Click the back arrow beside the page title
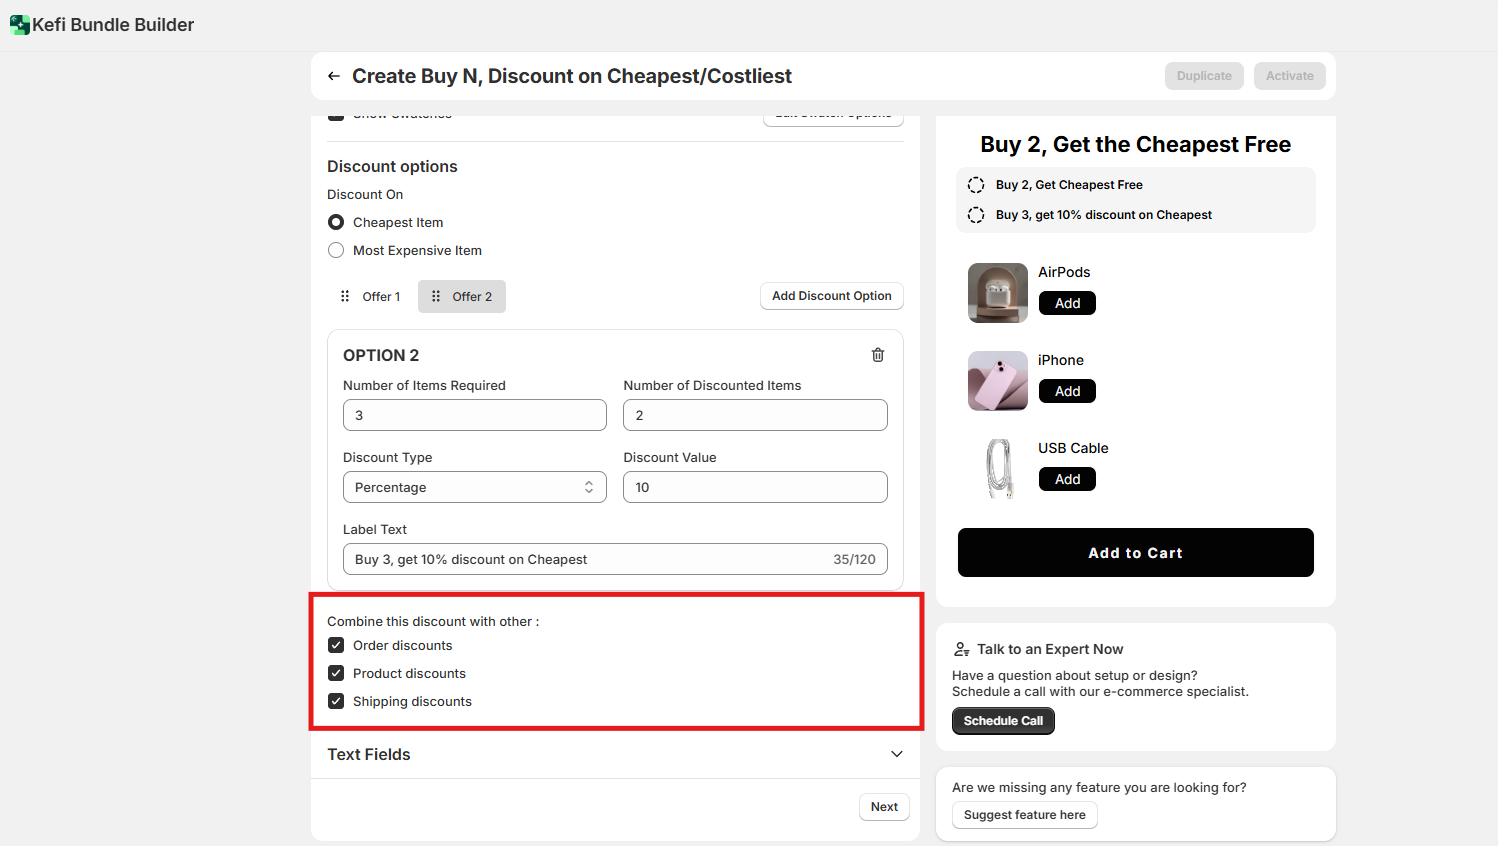This screenshot has width=1498, height=846. click(334, 76)
